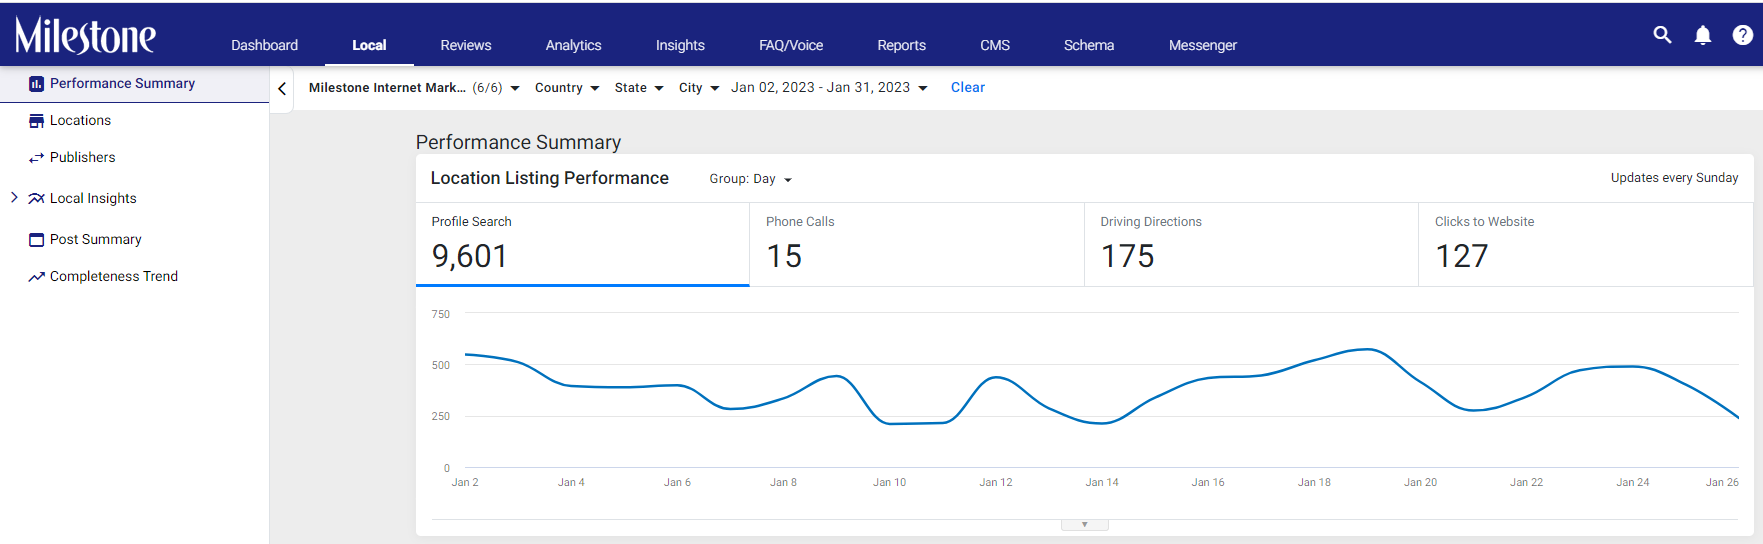Image resolution: width=1763 pixels, height=544 pixels.
Task: Open the Reports menu tab
Action: (x=901, y=45)
